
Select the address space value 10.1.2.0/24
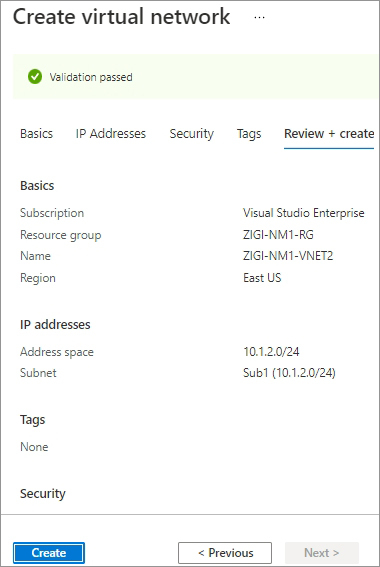pyautogui.click(x=271, y=351)
